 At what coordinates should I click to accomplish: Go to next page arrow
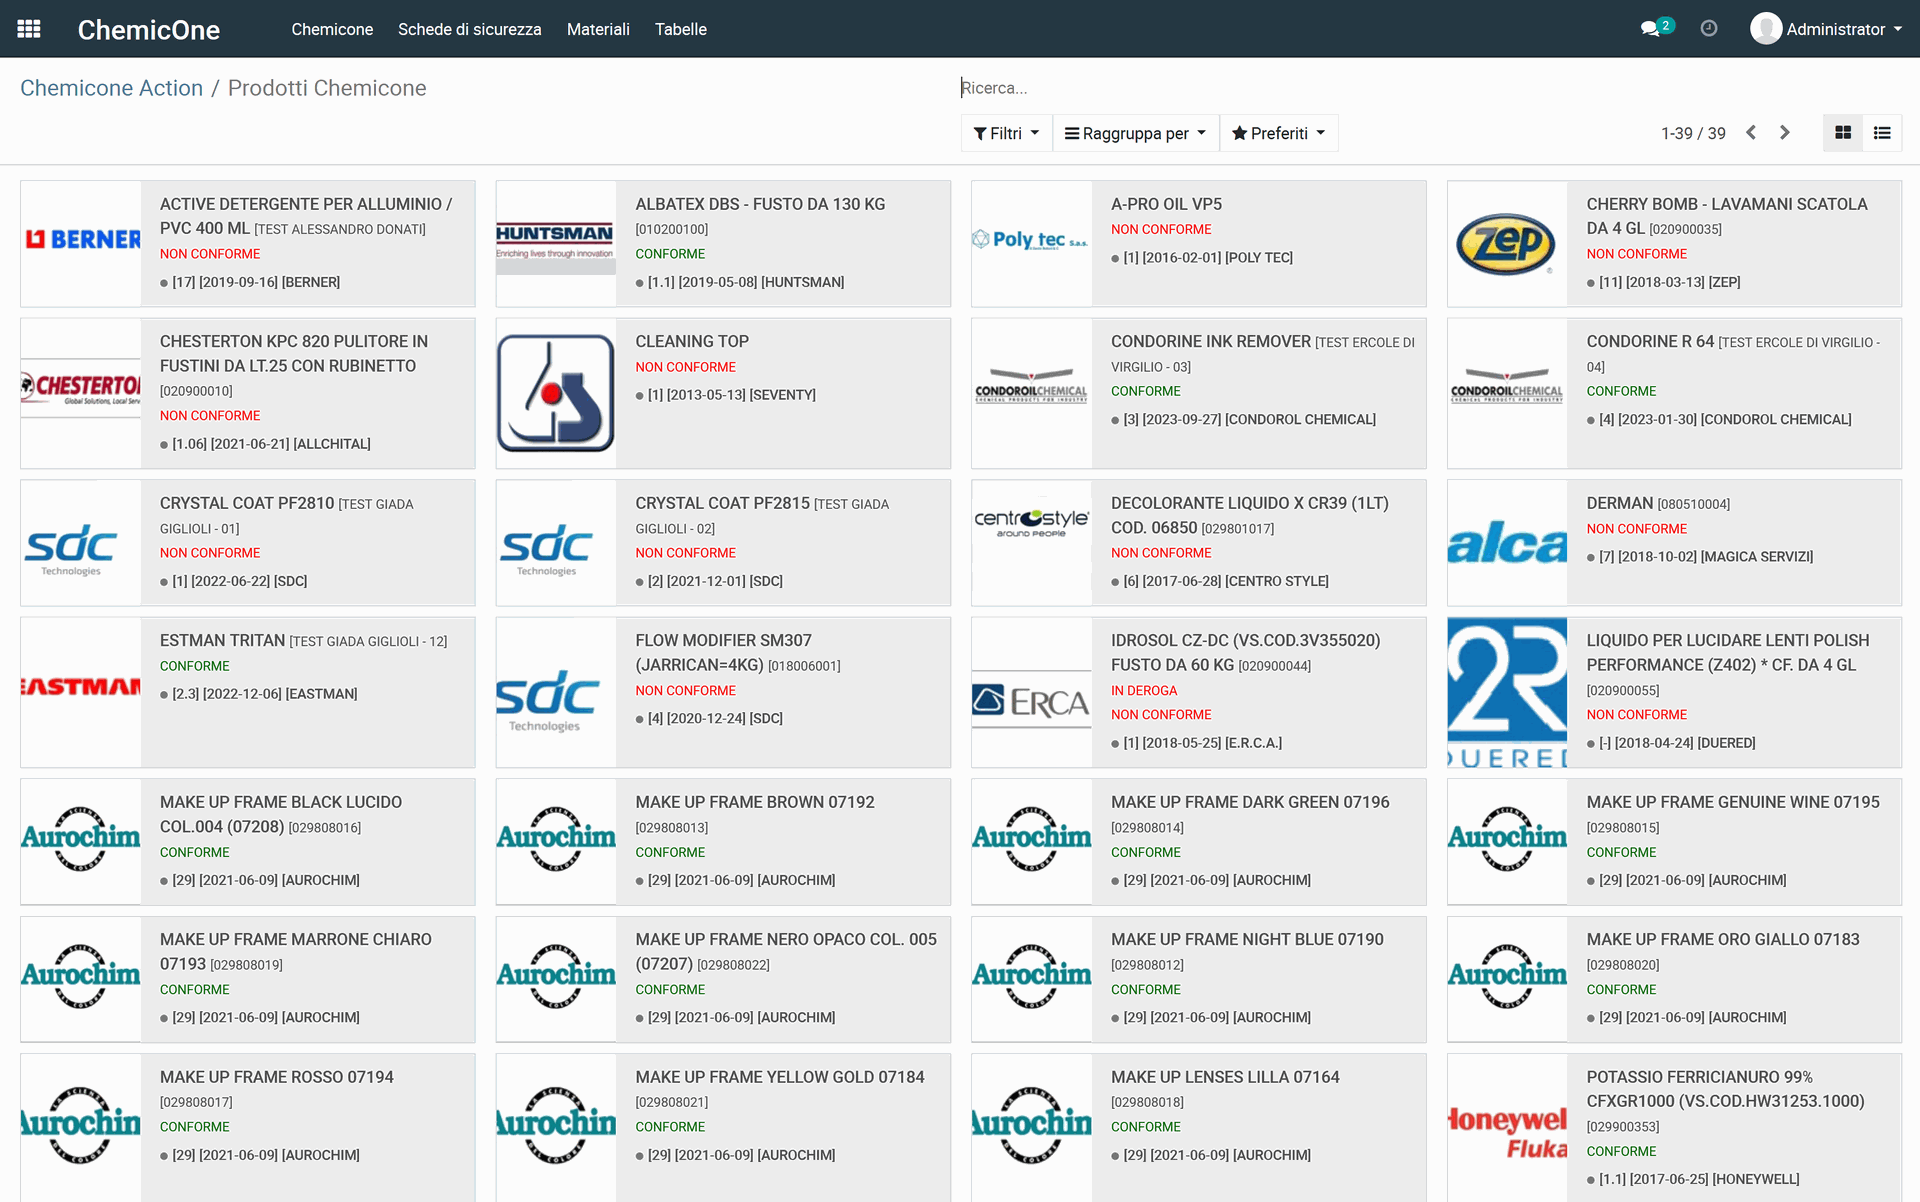(x=1785, y=133)
